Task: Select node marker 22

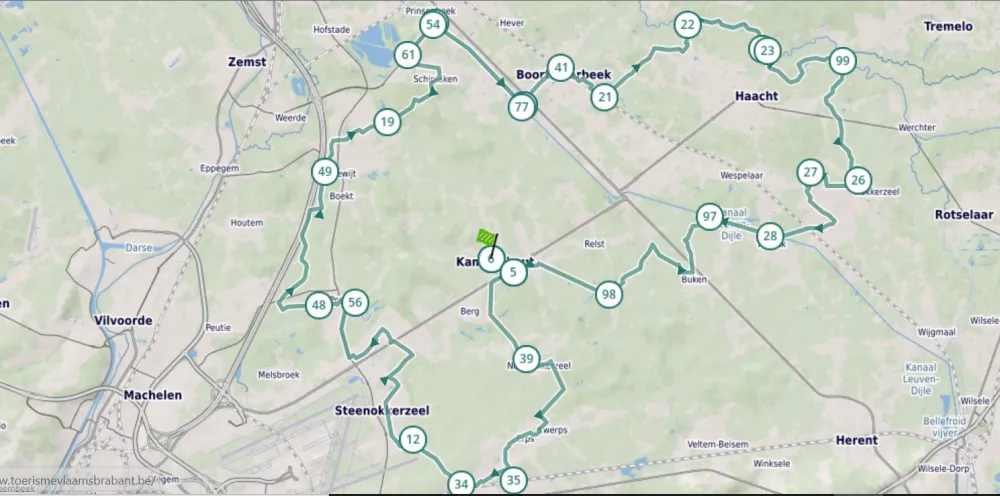Action: (687, 25)
